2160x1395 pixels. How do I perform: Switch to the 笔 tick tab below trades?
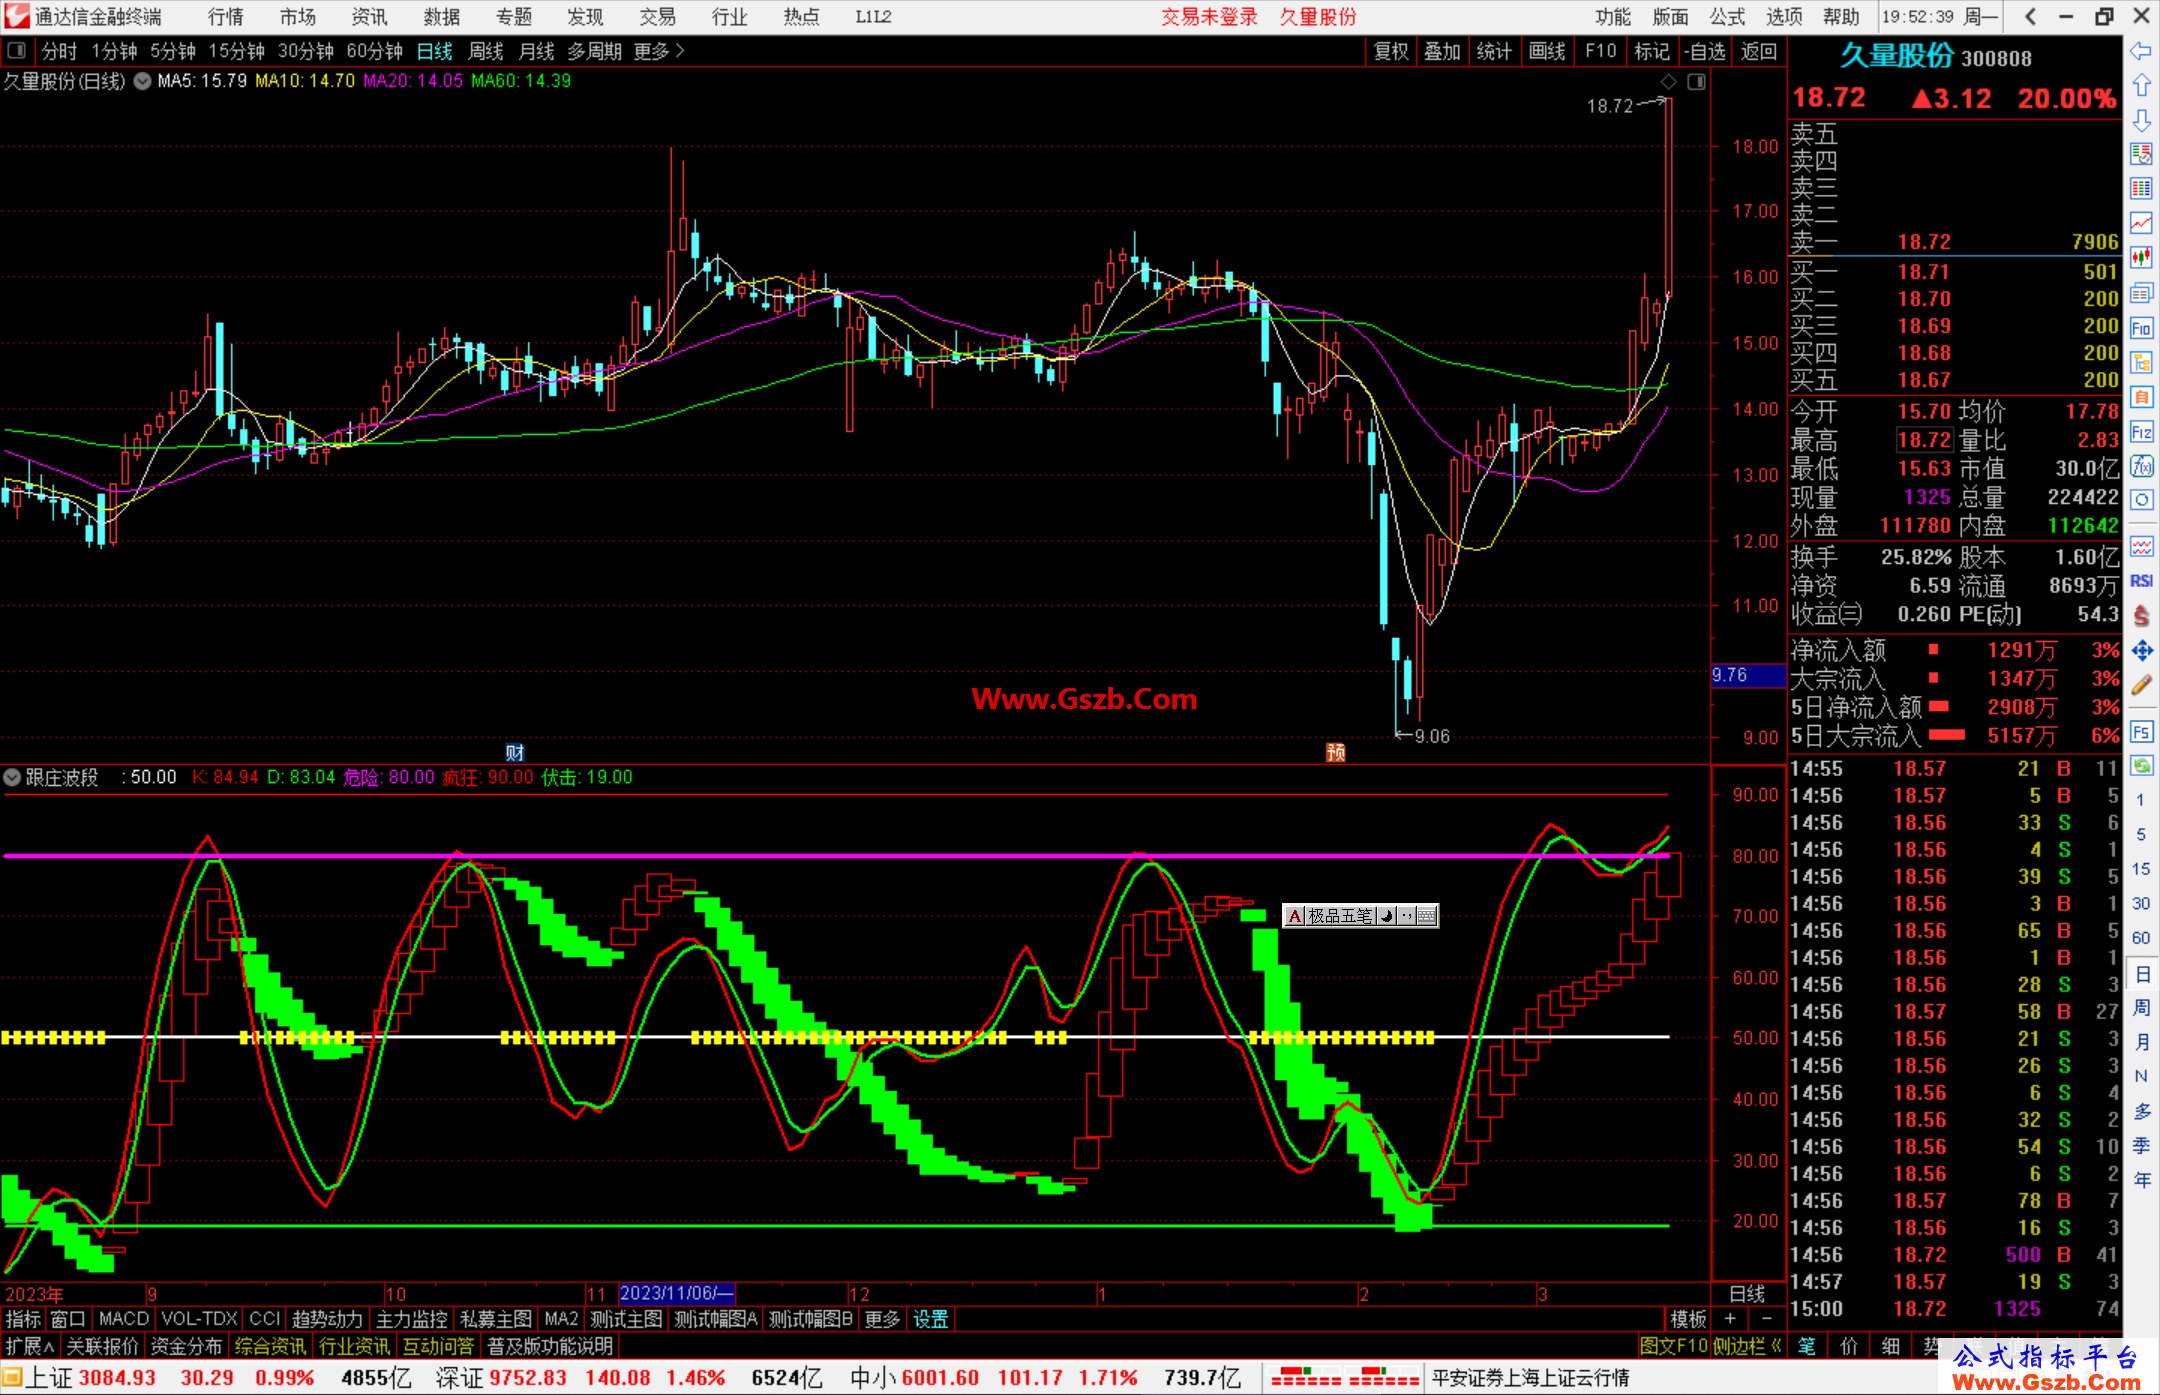click(x=1807, y=1346)
